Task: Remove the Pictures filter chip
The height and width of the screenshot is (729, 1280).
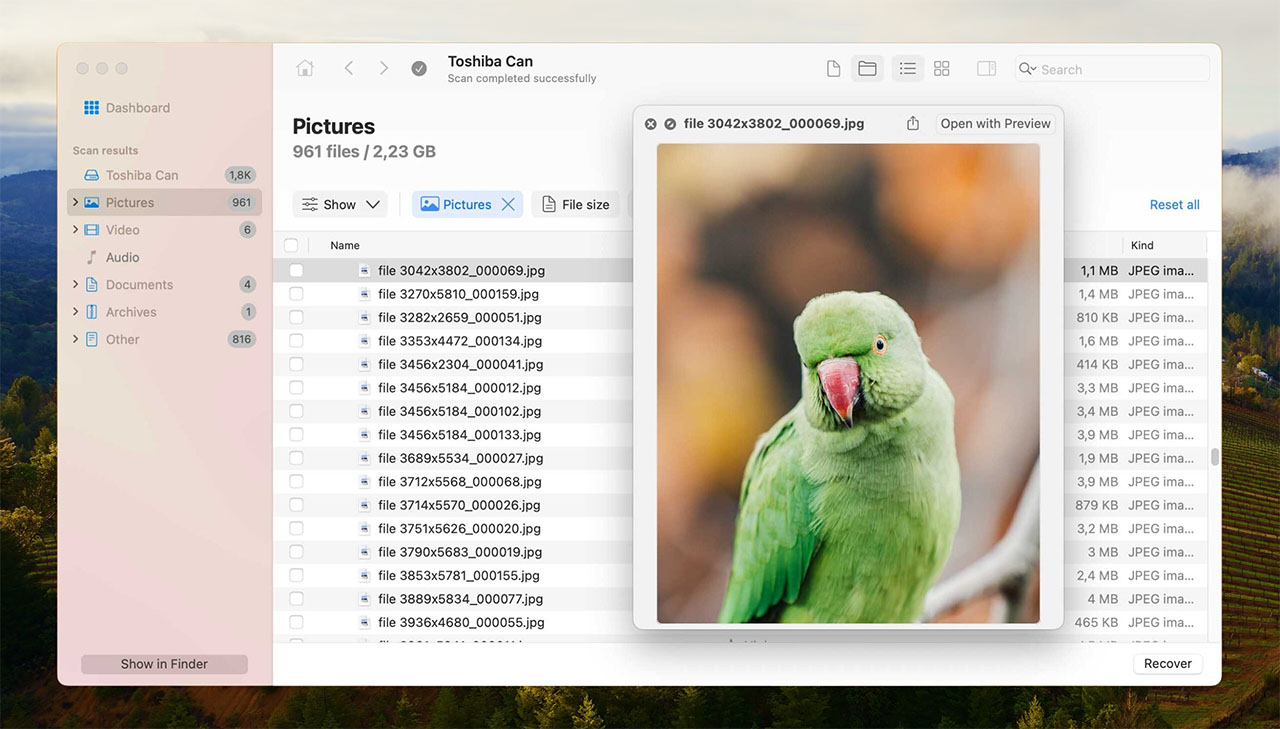Action: pos(509,204)
